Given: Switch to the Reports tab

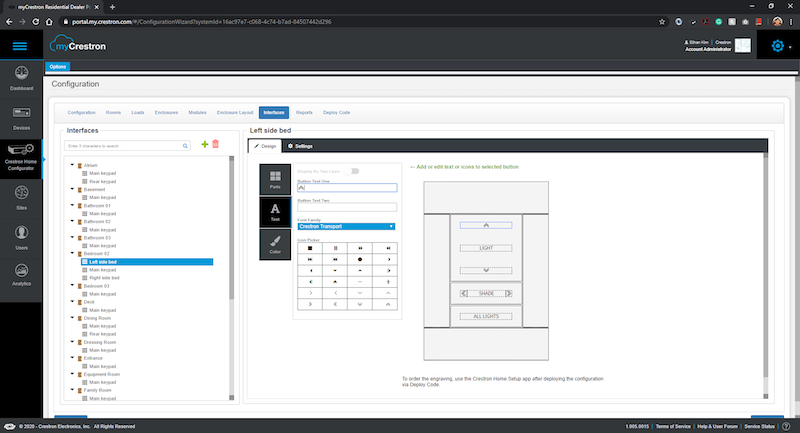Looking at the screenshot, I should (304, 113).
